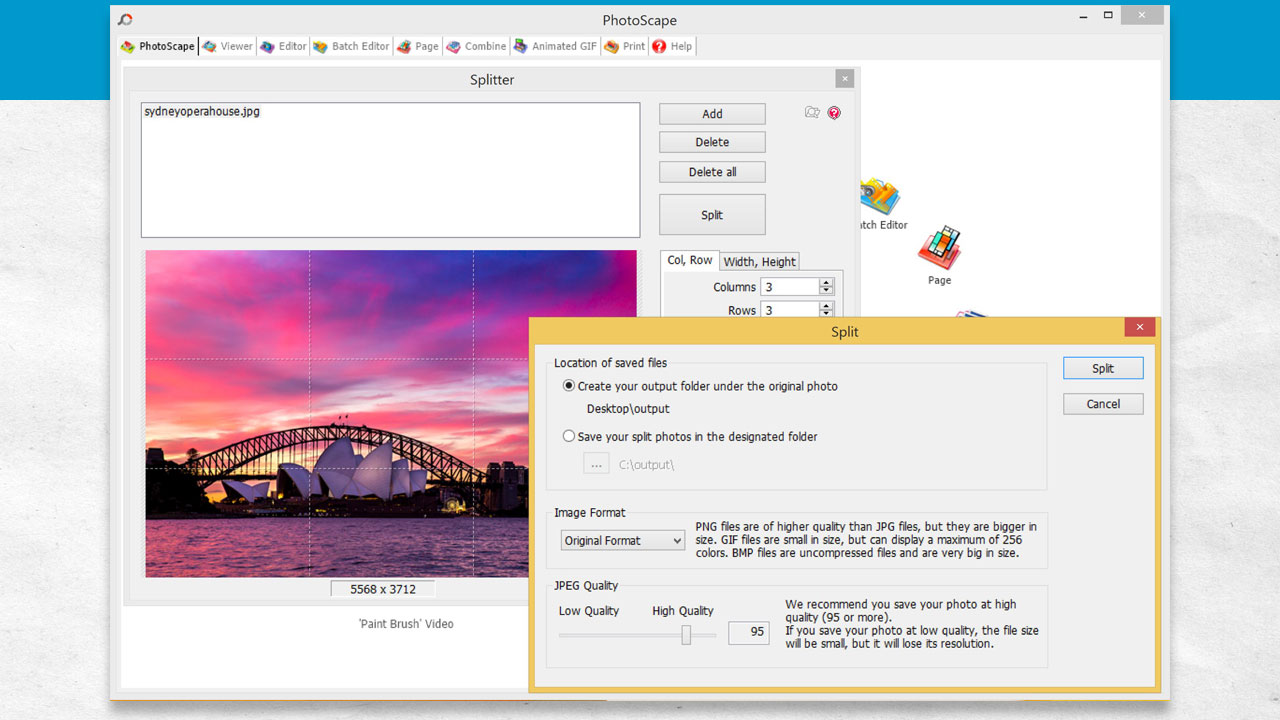Select output folder under original photo option
This screenshot has height=720, width=1280.
pyautogui.click(x=568, y=385)
